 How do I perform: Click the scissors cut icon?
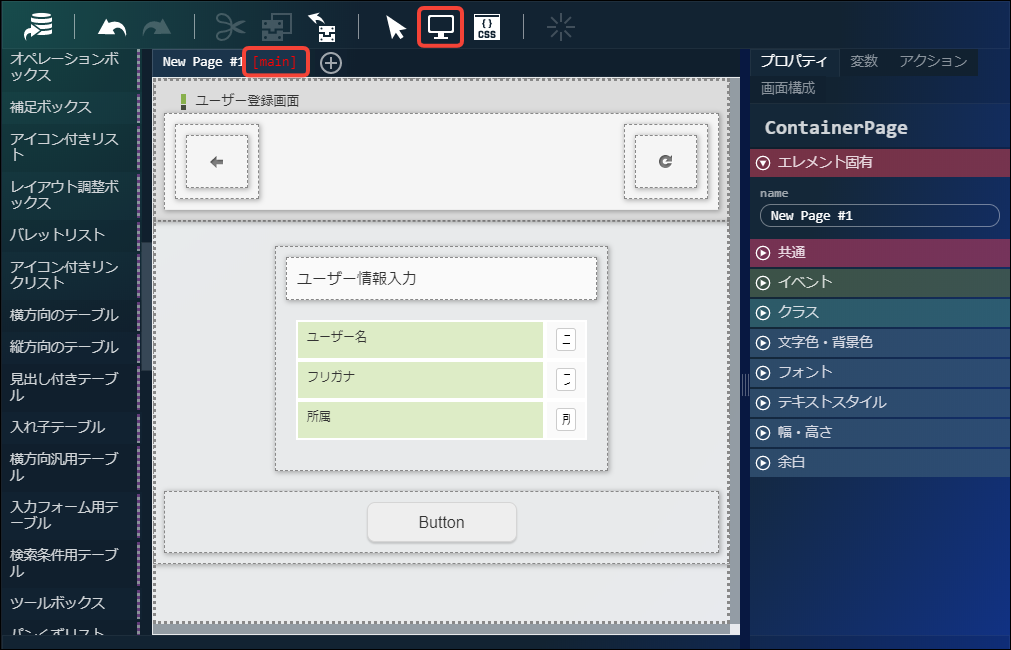click(230, 27)
